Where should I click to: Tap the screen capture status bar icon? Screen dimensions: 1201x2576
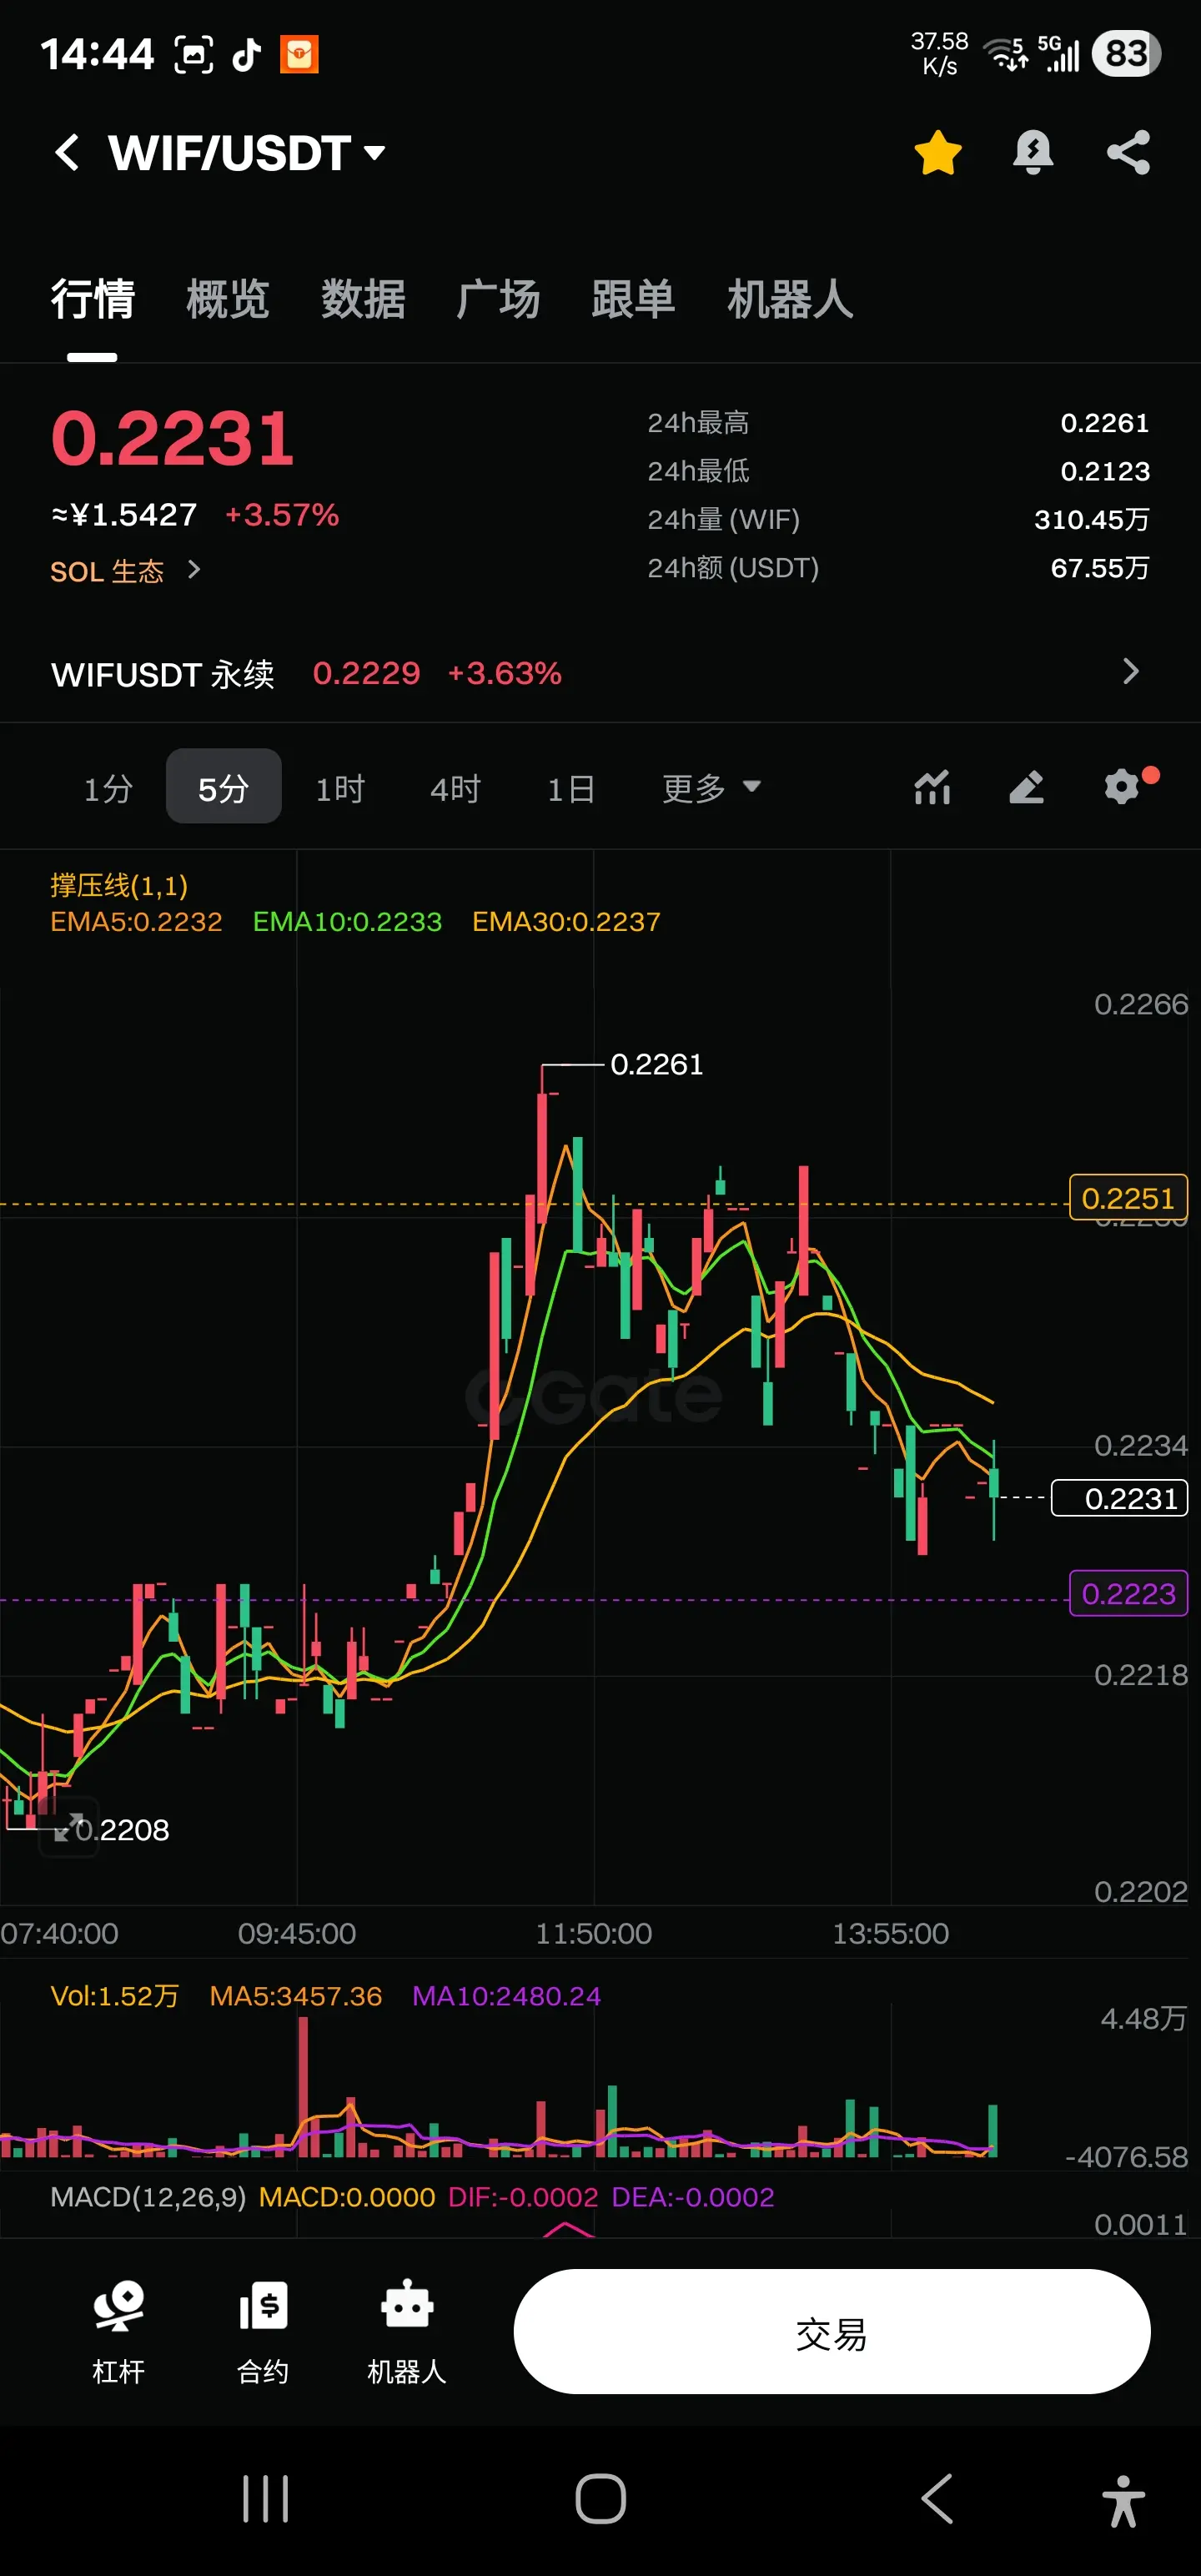194,54
